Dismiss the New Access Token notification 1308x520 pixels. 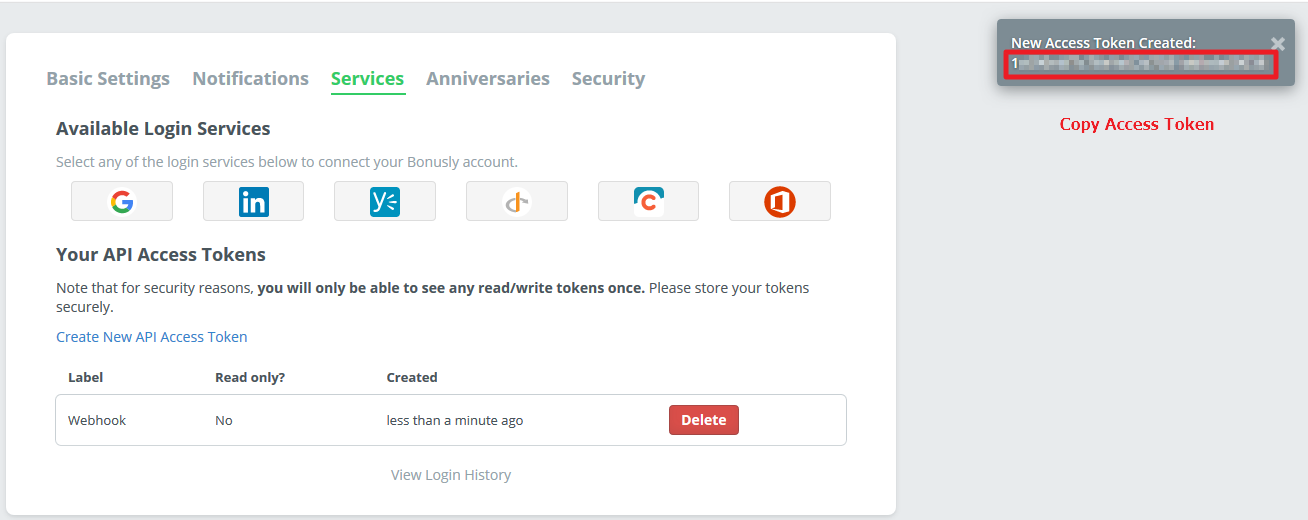(x=1278, y=43)
